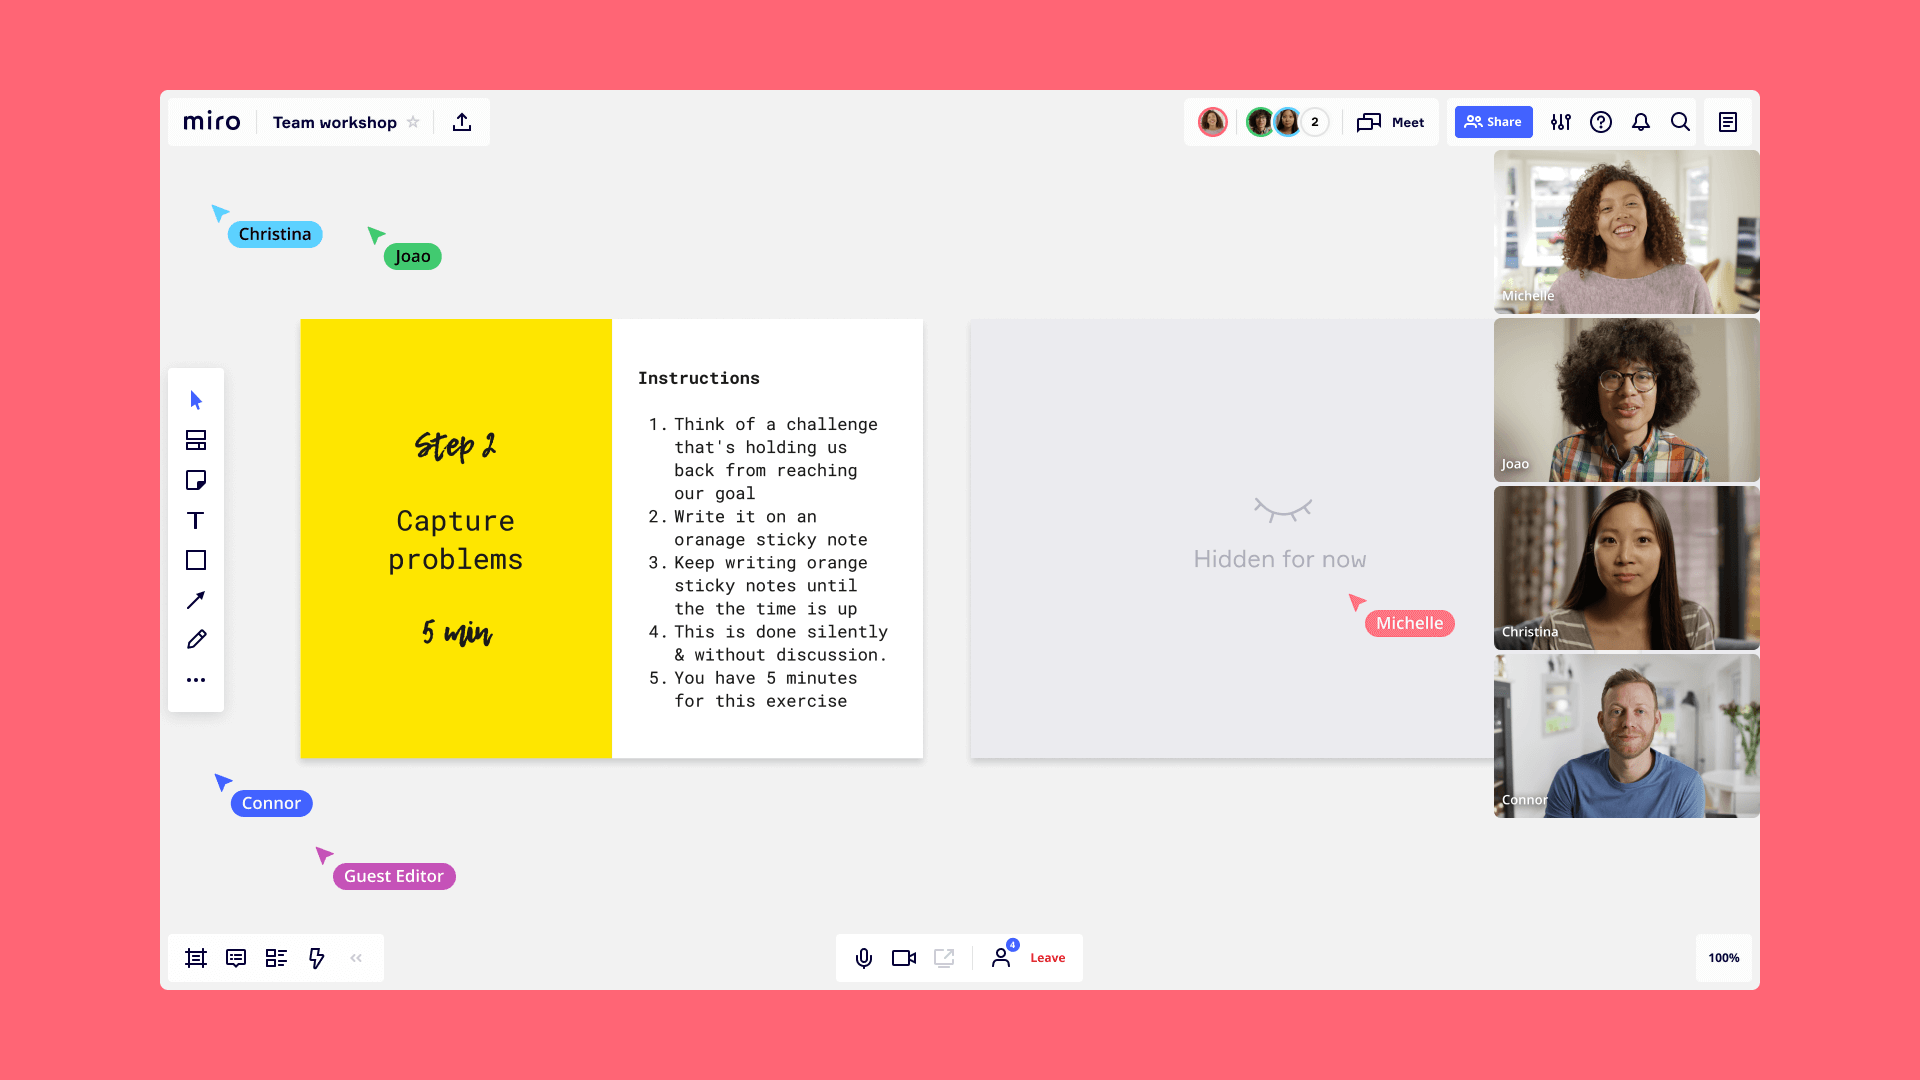Image resolution: width=1920 pixels, height=1080 pixels.
Task: Click the Team workshop board name
Action: [335, 121]
